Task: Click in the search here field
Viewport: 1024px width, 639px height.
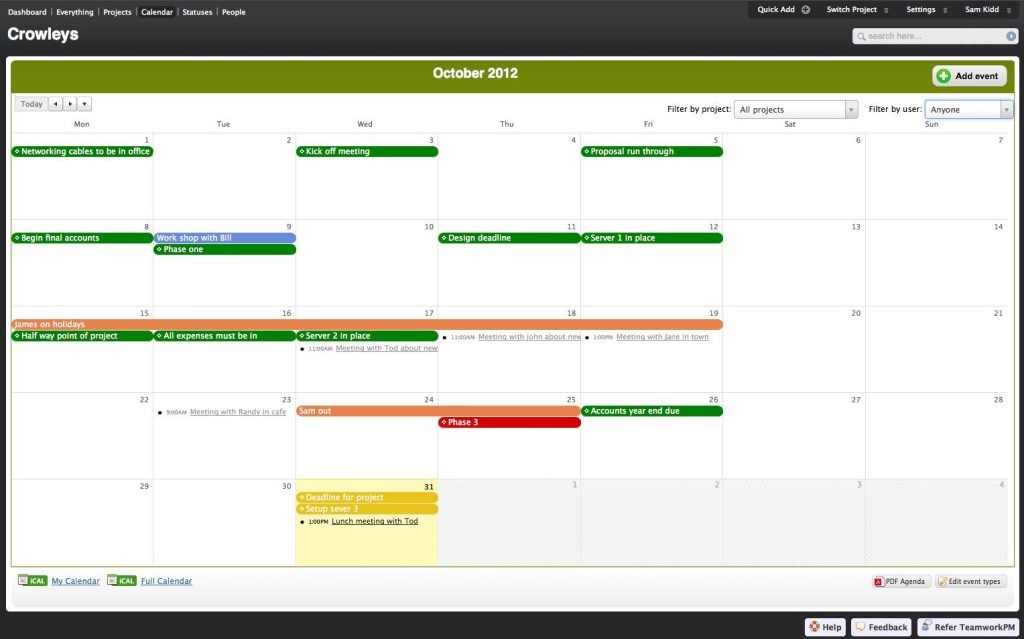Action: pyautogui.click(x=935, y=37)
